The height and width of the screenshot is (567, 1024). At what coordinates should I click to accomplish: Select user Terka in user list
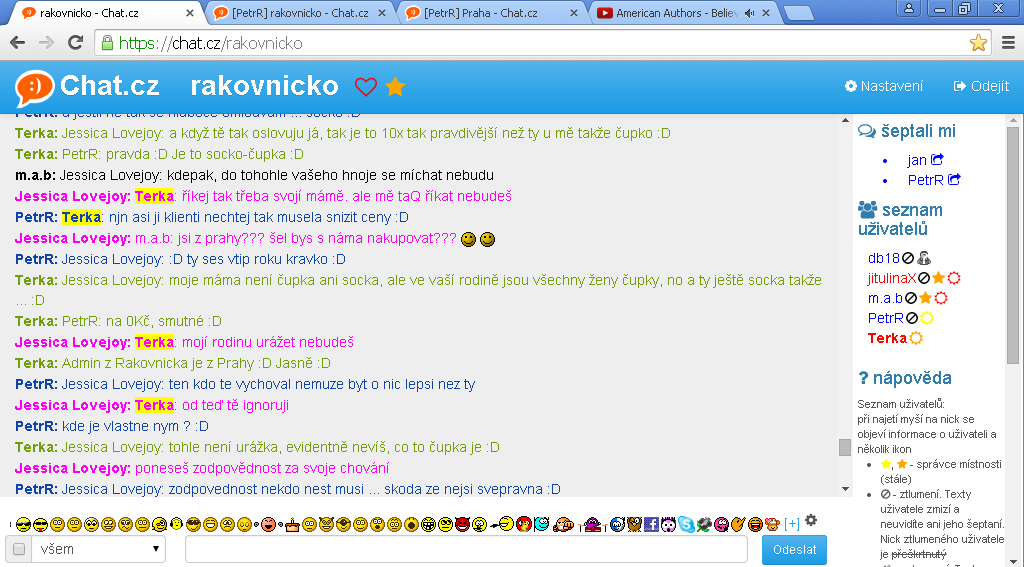(887, 338)
